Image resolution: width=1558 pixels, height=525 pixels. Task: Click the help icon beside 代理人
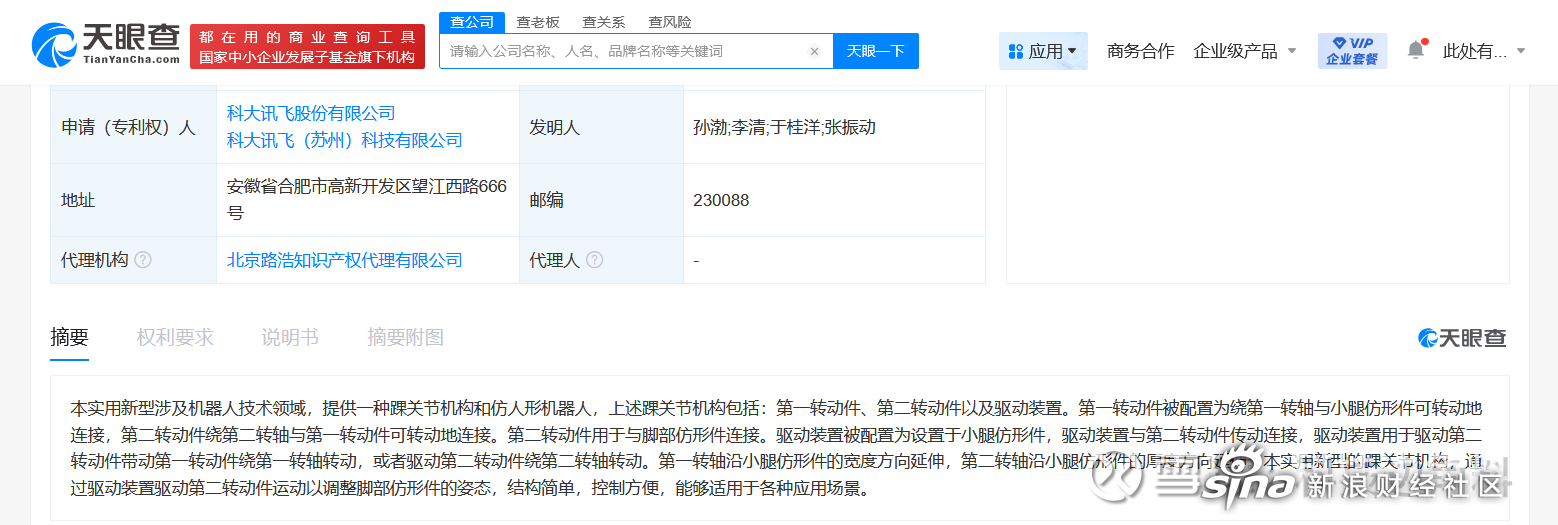[594, 260]
